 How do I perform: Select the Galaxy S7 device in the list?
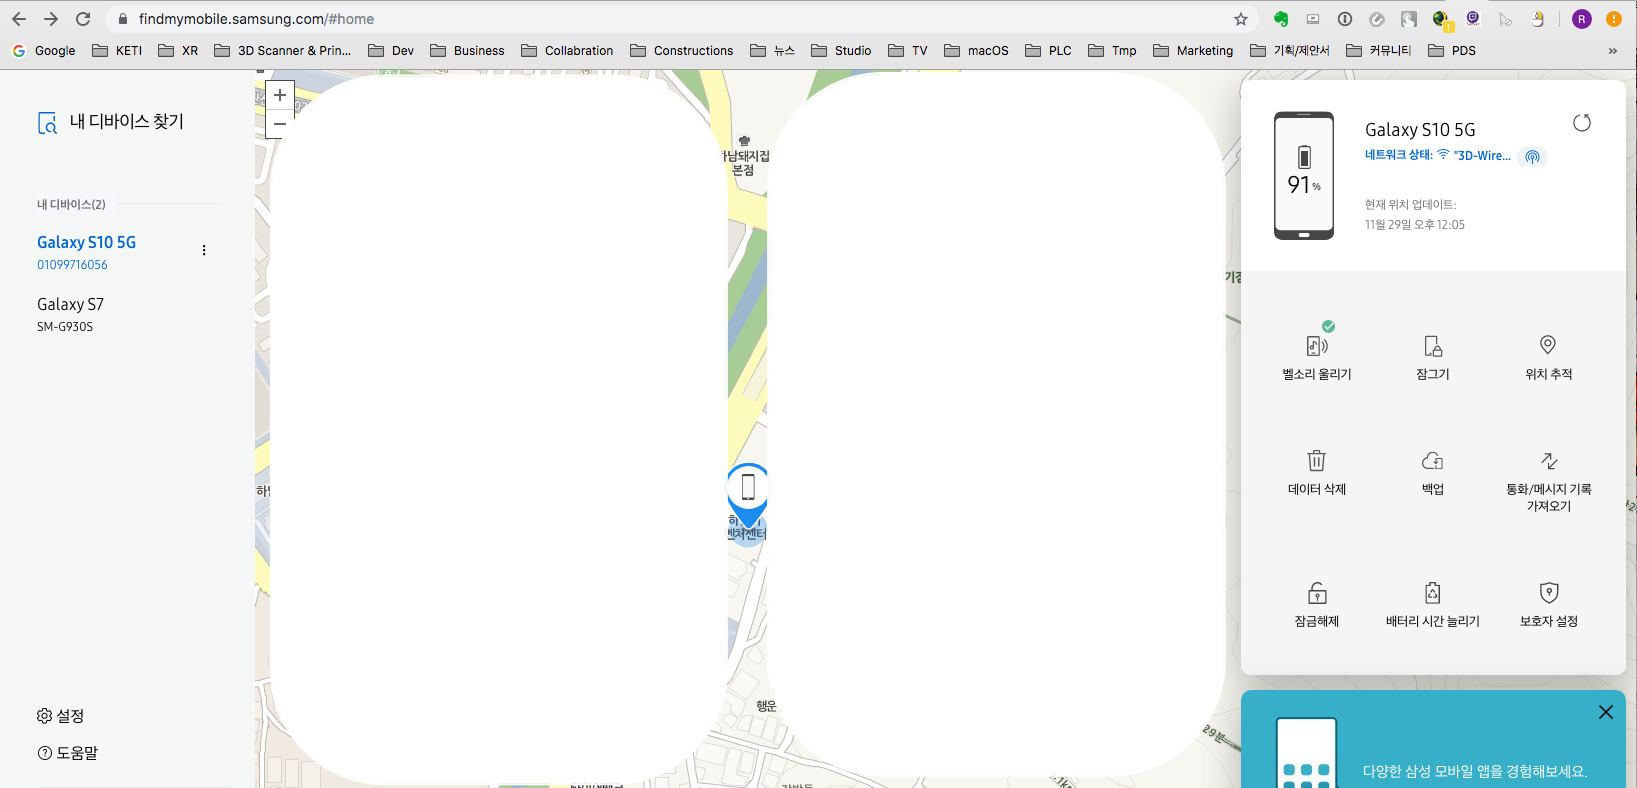pos(70,305)
